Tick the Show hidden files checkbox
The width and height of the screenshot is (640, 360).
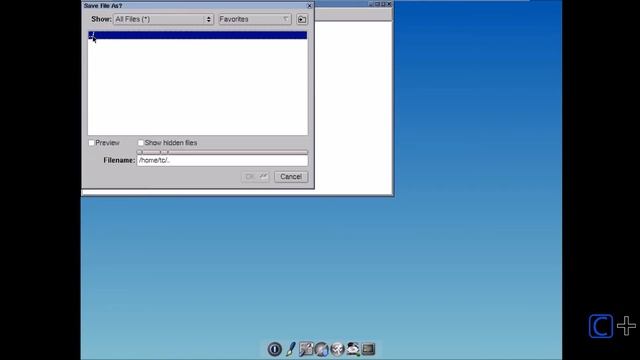(140, 143)
